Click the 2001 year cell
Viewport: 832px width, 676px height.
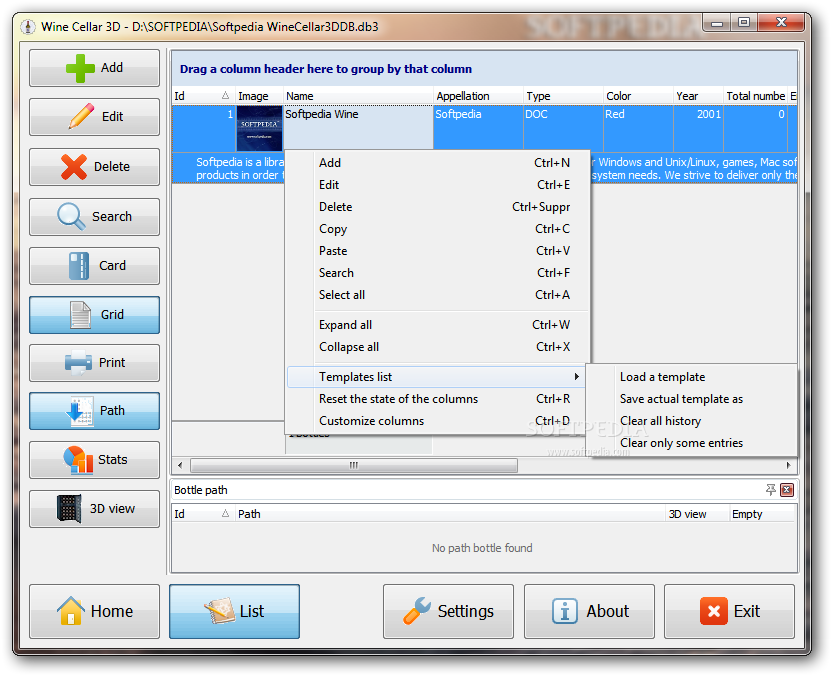[699, 128]
